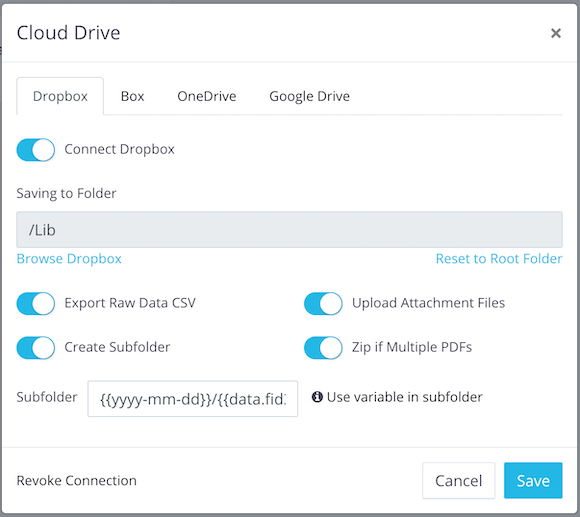Disable Export Raw Data CSV switch

[x=36, y=303]
